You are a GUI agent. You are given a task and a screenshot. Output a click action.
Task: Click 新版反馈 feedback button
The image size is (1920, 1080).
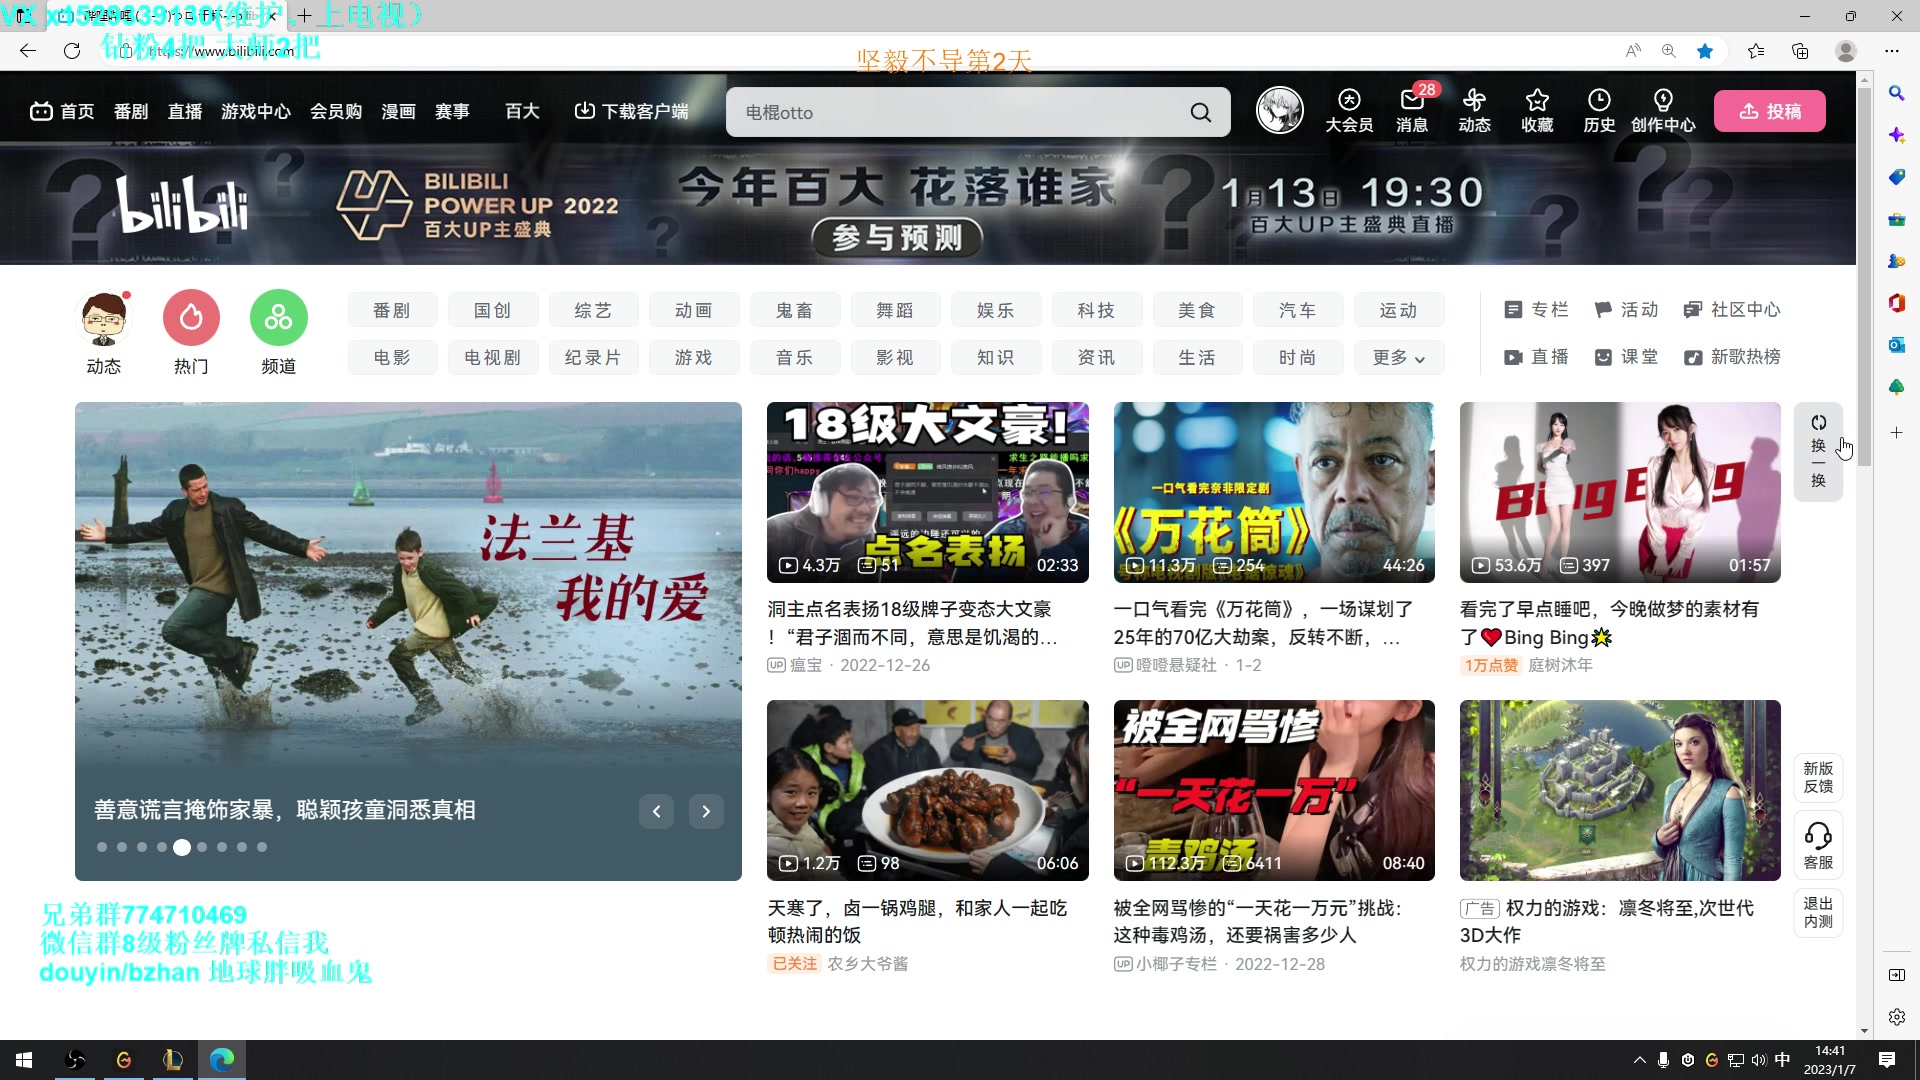pos(1818,777)
